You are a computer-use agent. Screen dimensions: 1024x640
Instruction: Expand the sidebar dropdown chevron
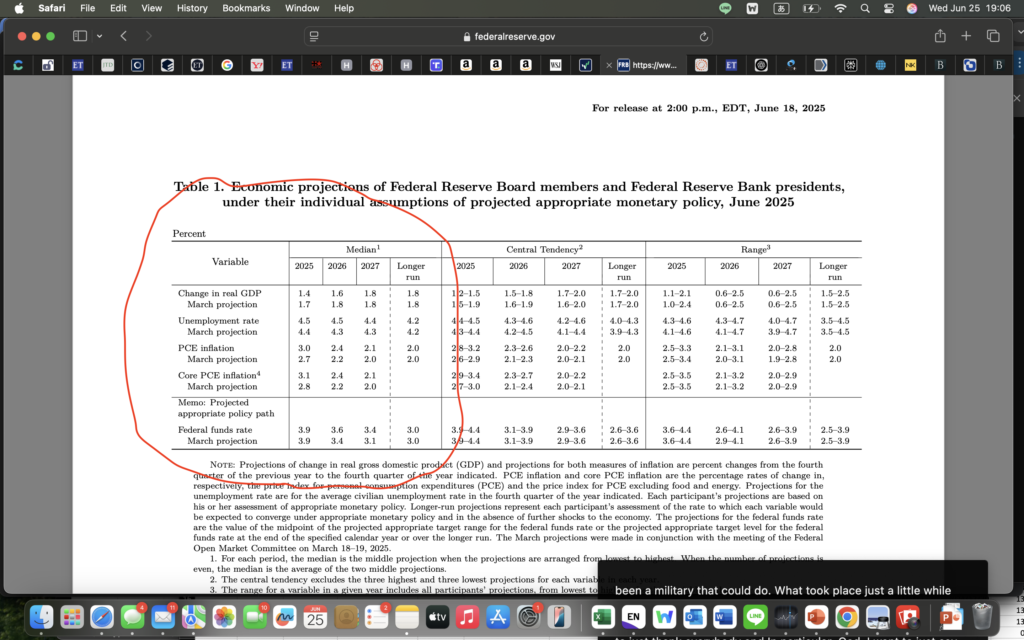[100, 36]
